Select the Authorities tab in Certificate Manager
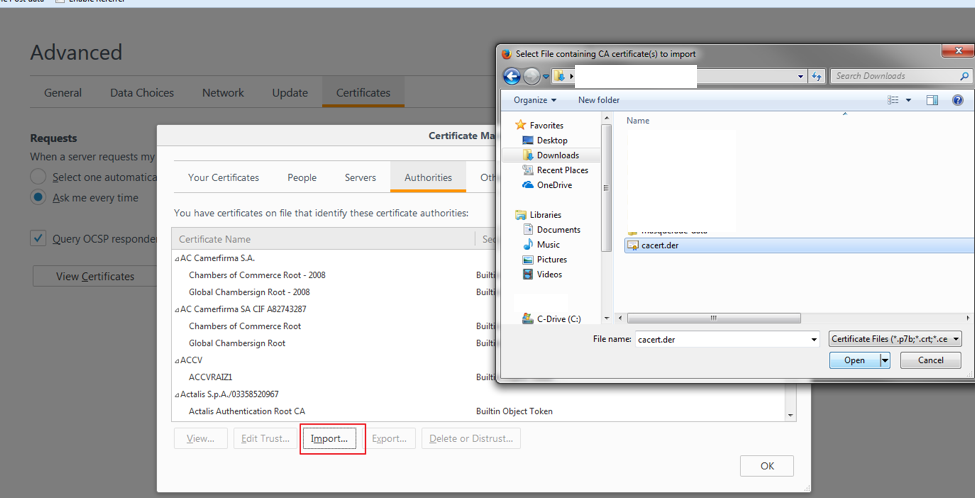This screenshot has width=975, height=498. [428, 177]
